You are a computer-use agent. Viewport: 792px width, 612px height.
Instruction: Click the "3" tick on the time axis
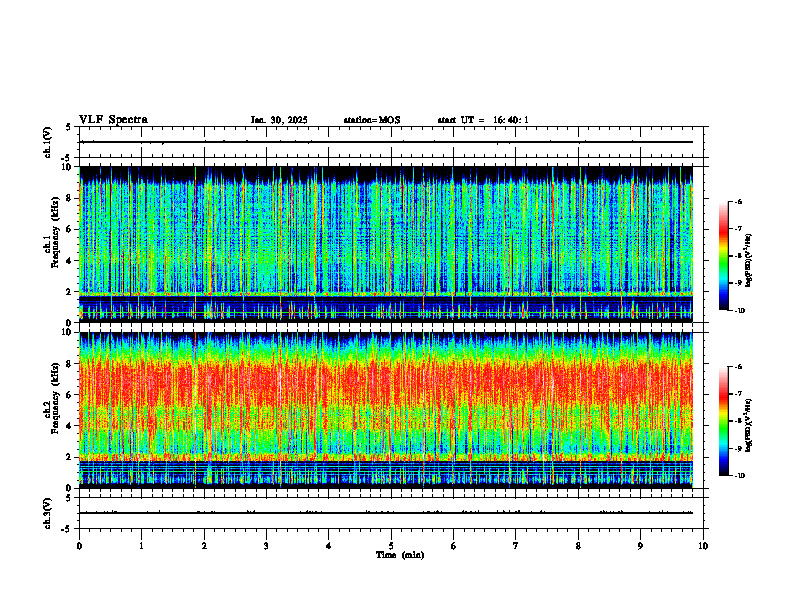[x=266, y=546]
